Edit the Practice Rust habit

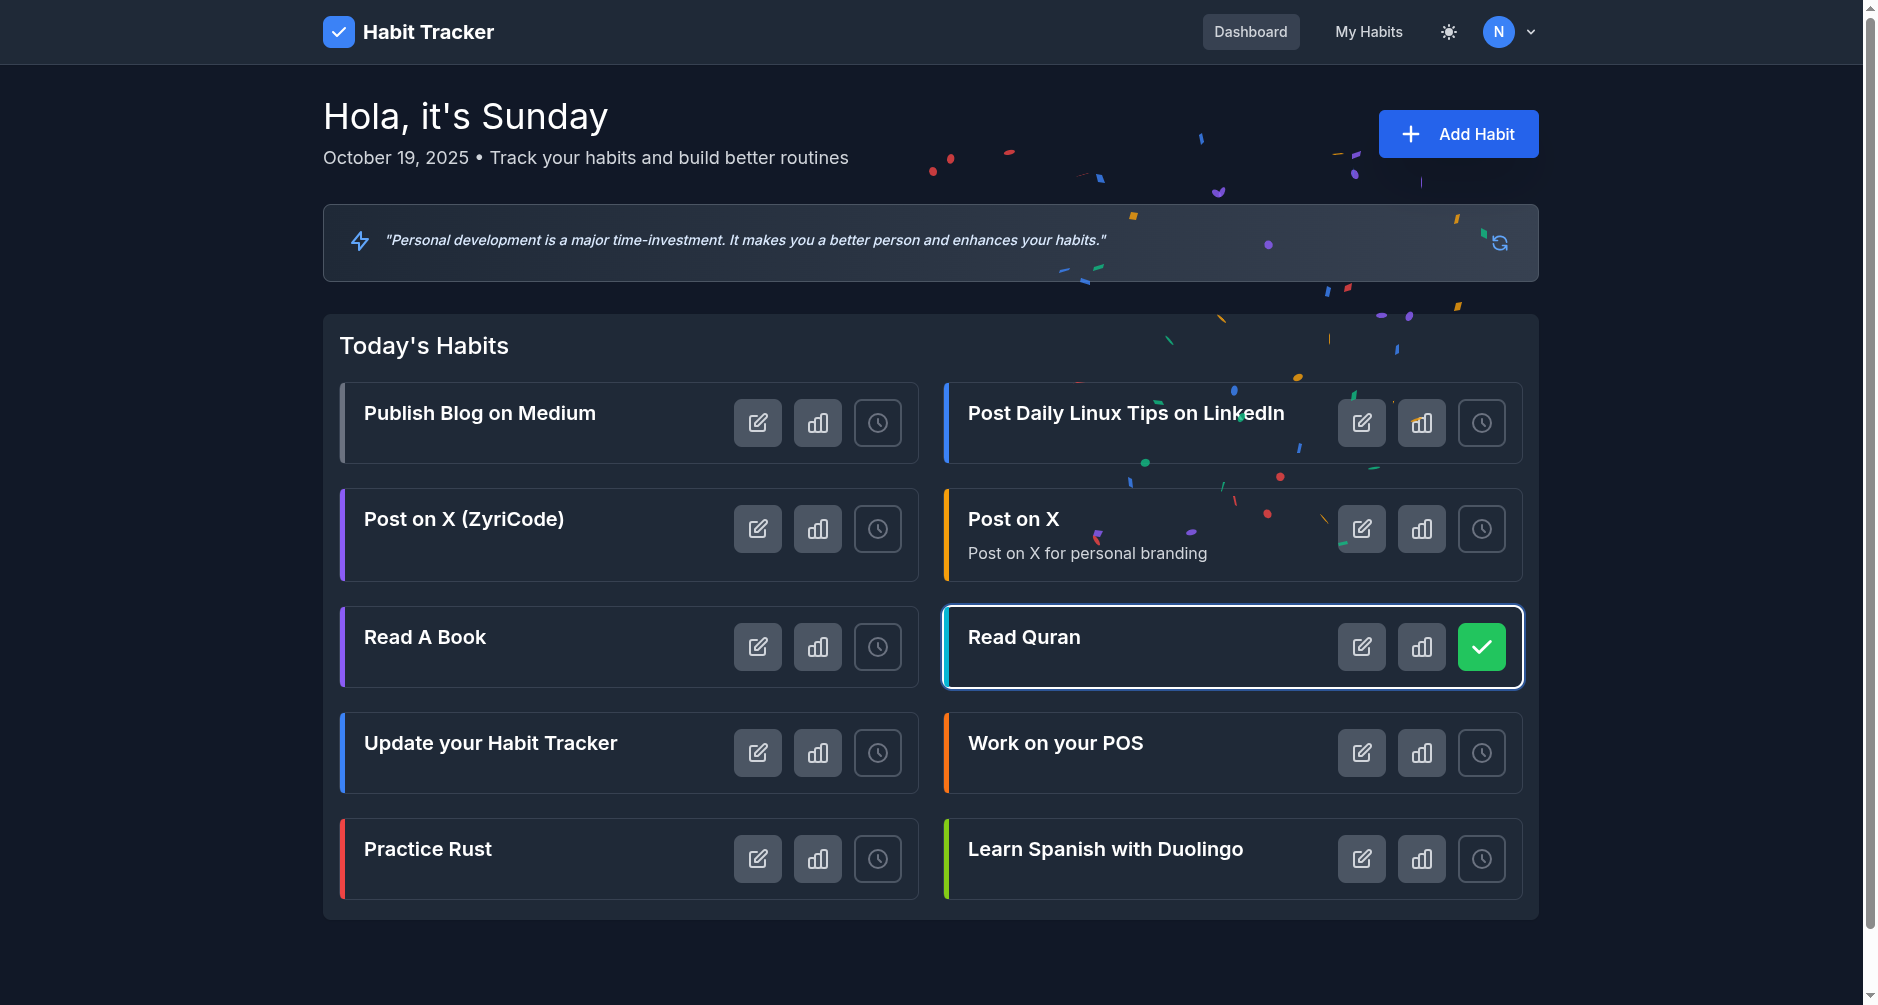757,858
